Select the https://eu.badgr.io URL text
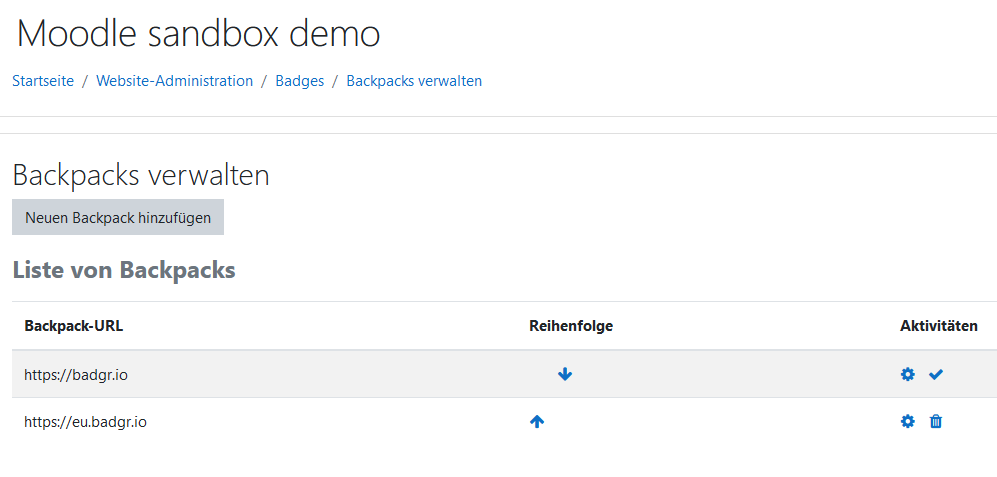The height and width of the screenshot is (477, 997). tap(85, 421)
